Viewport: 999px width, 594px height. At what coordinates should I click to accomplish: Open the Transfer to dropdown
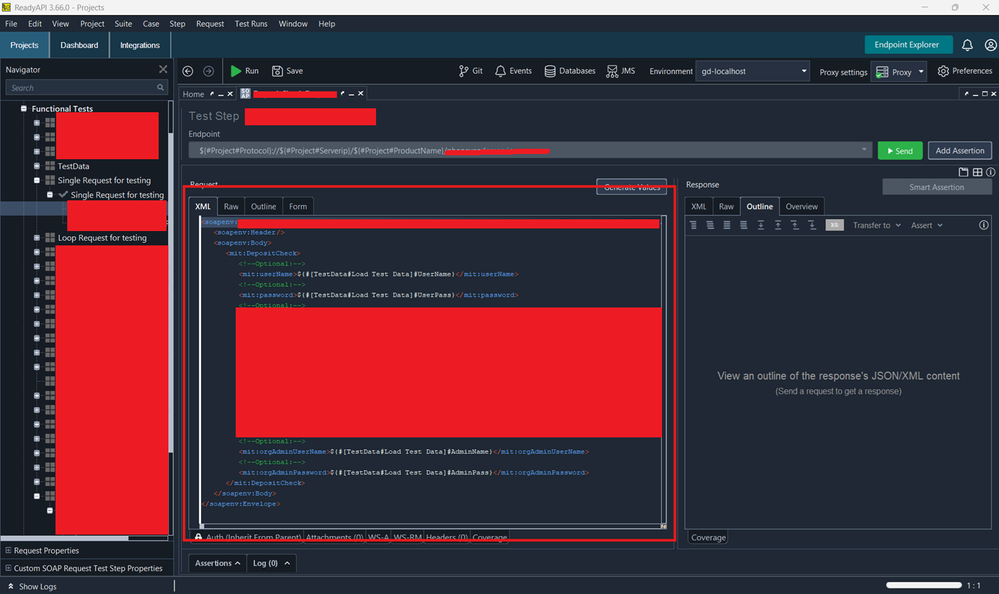tap(877, 225)
